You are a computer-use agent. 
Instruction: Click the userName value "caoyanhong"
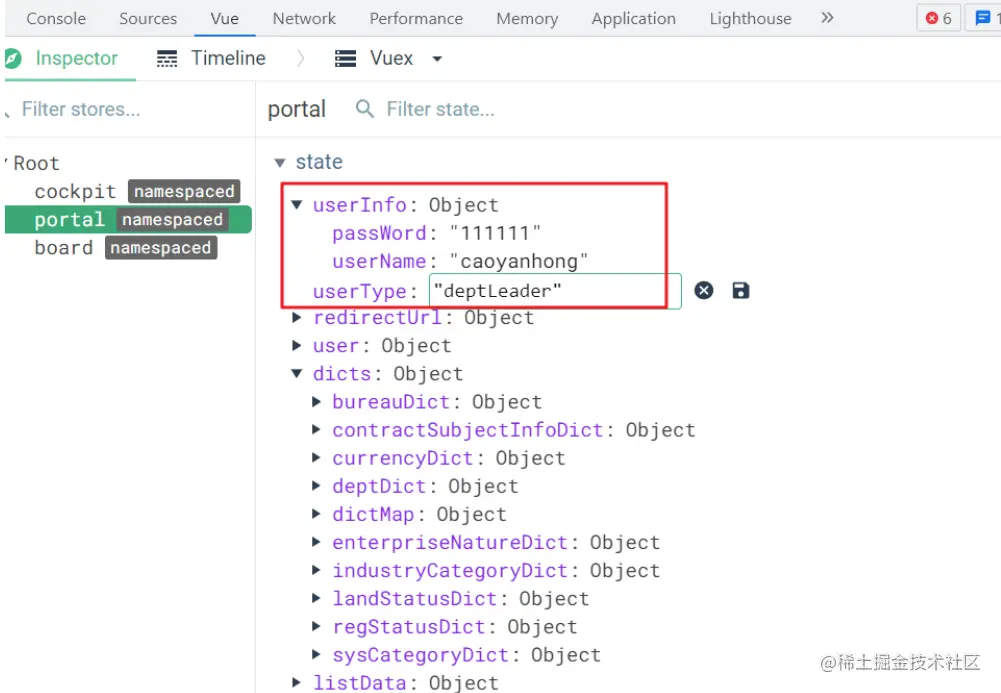[518, 261]
